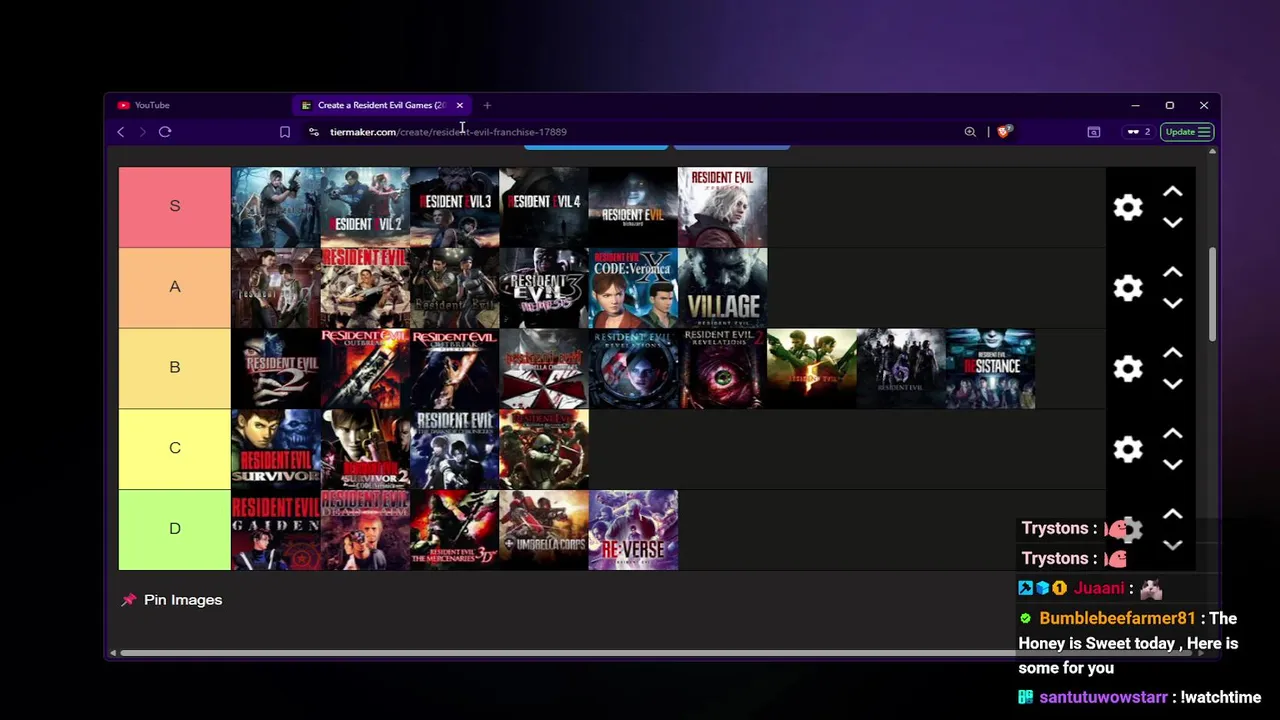Select Resident Evil Biohazard cover in S tier
This screenshot has width=1280, height=720.
click(633, 207)
